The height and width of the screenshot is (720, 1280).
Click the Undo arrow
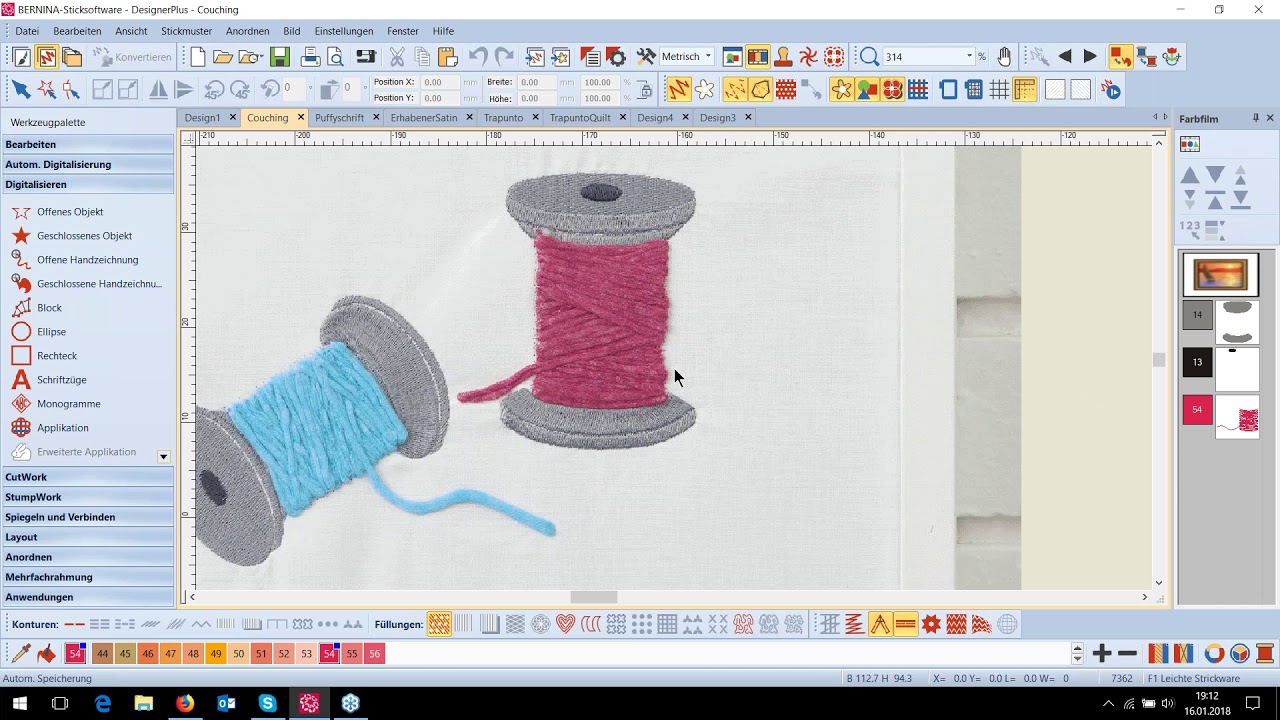478,57
